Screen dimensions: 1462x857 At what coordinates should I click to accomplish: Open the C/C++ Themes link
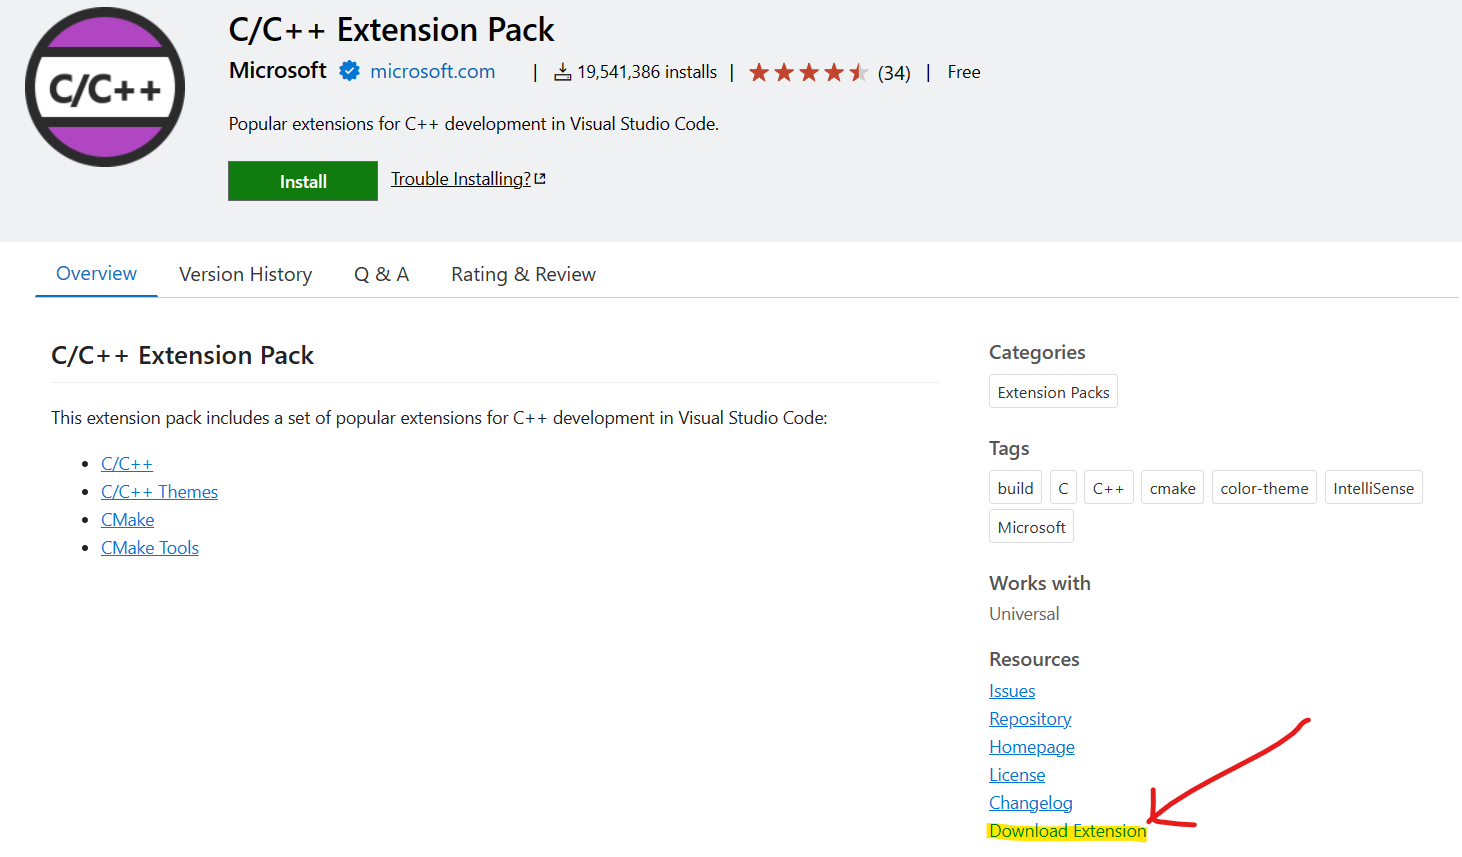coord(160,492)
